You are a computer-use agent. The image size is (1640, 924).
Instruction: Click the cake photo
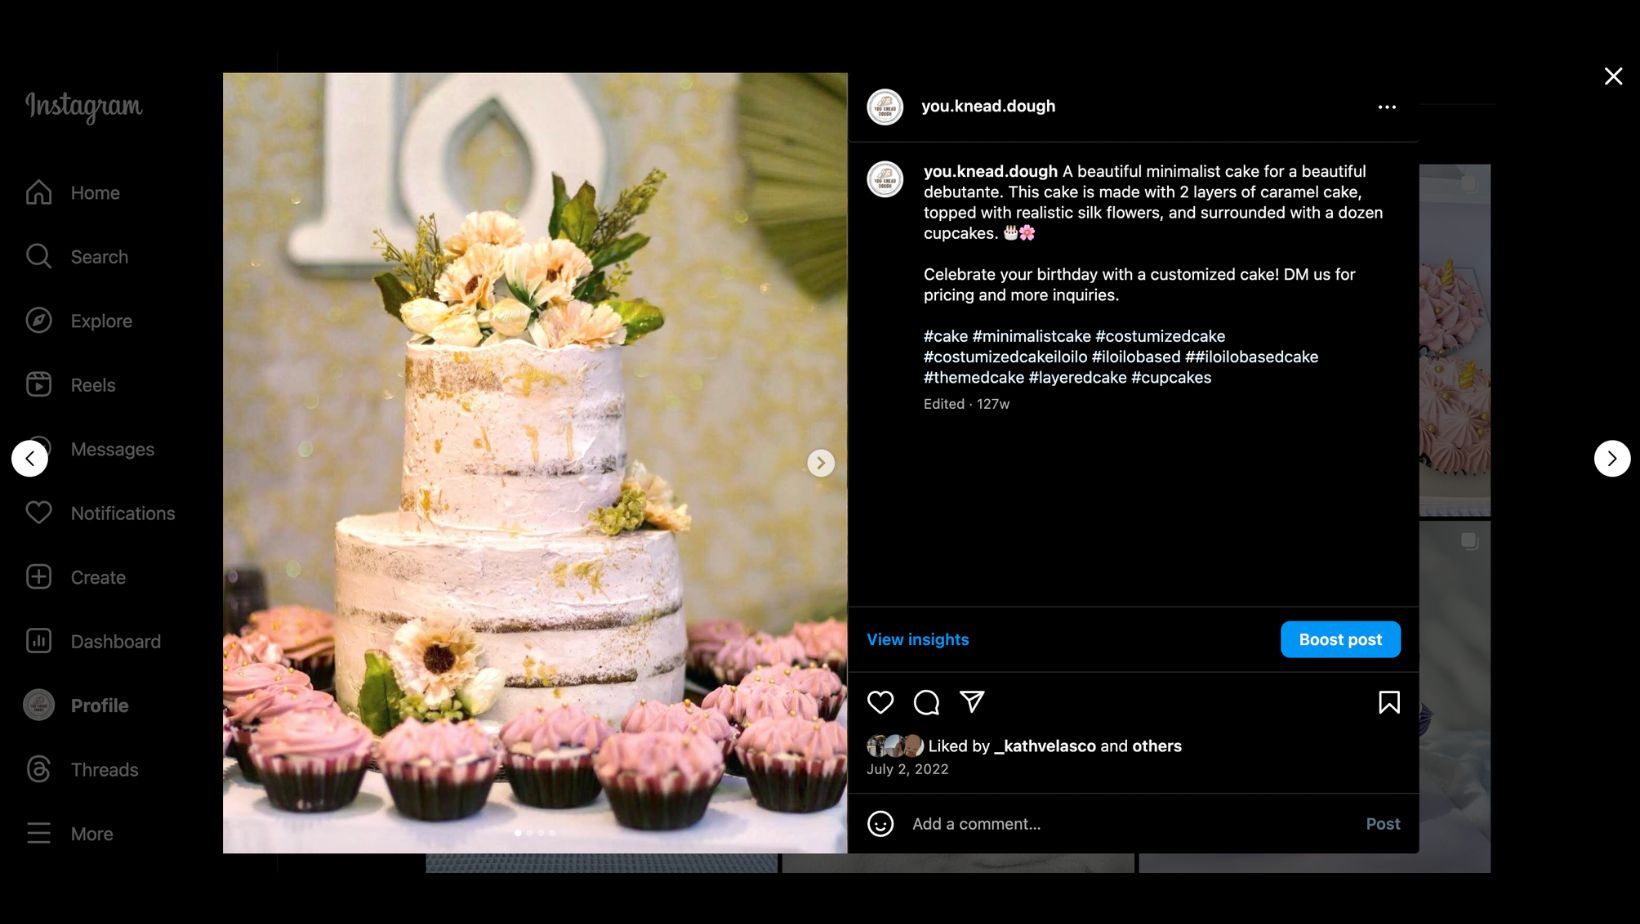coord(535,462)
